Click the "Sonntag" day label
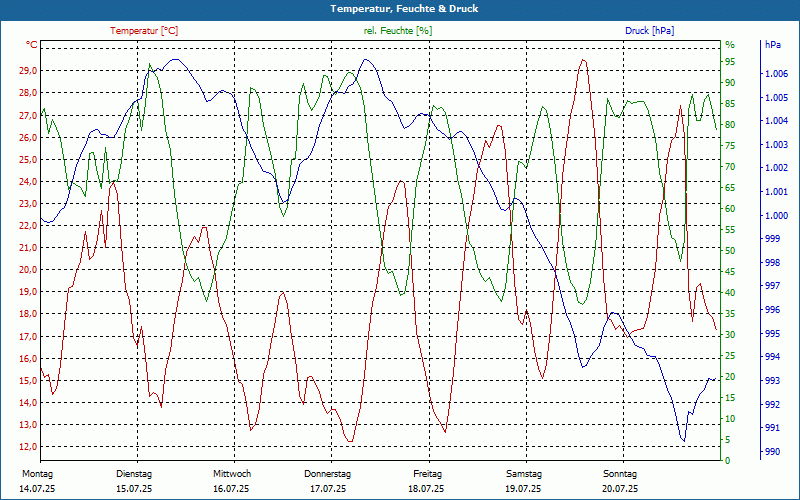The height and width of the screenshot is (500, 800). coord(620,474)
